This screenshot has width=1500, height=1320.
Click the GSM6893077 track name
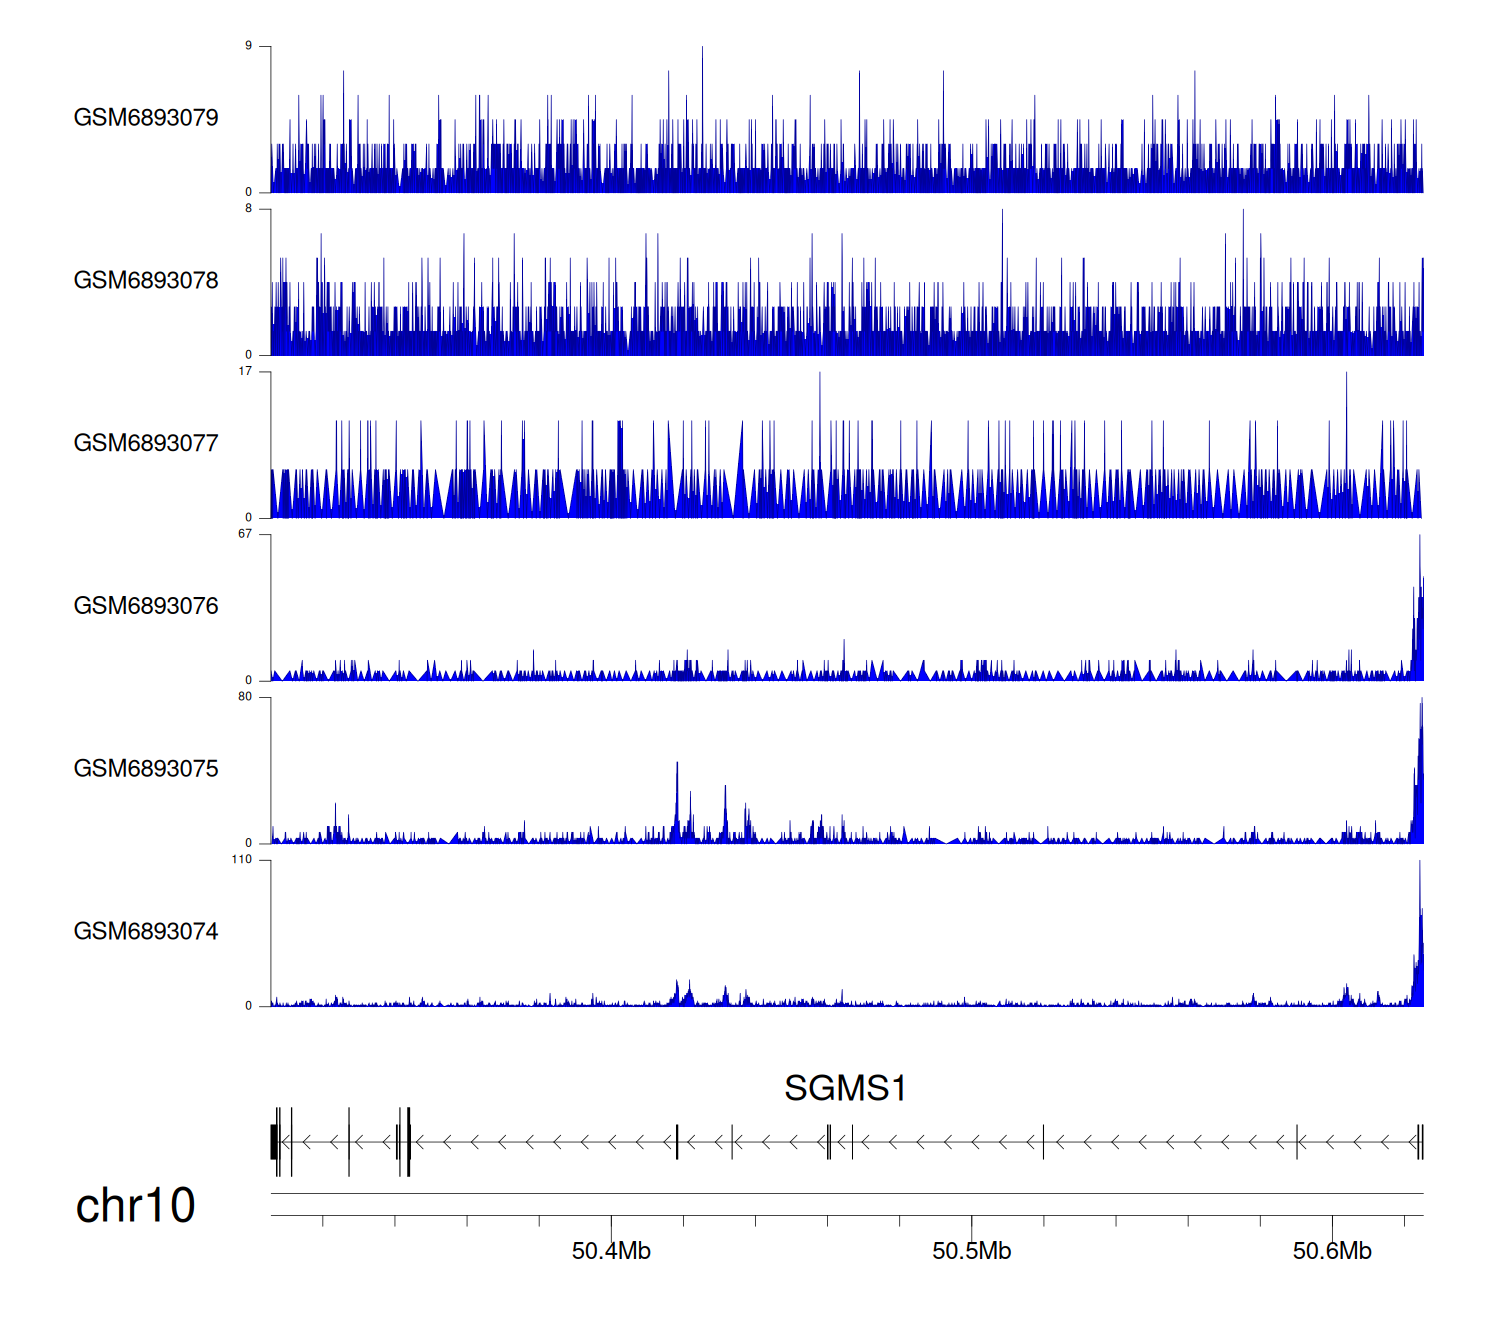click(x=146, y=443)
